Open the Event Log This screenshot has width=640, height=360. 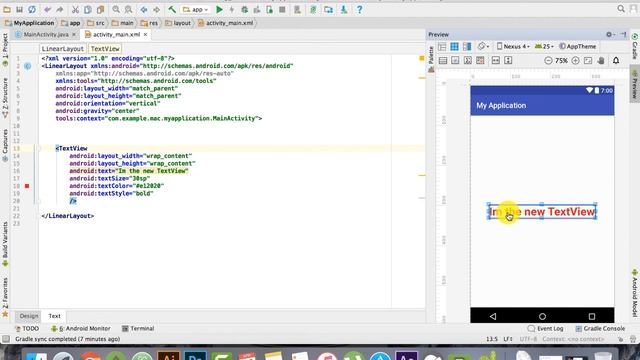point(545,329)
